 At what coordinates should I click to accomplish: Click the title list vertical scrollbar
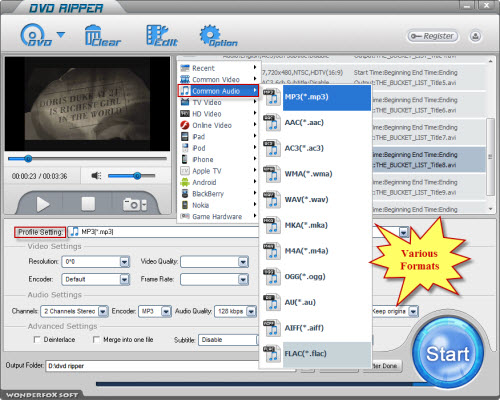pyautogui.click(x=490, y=157)
